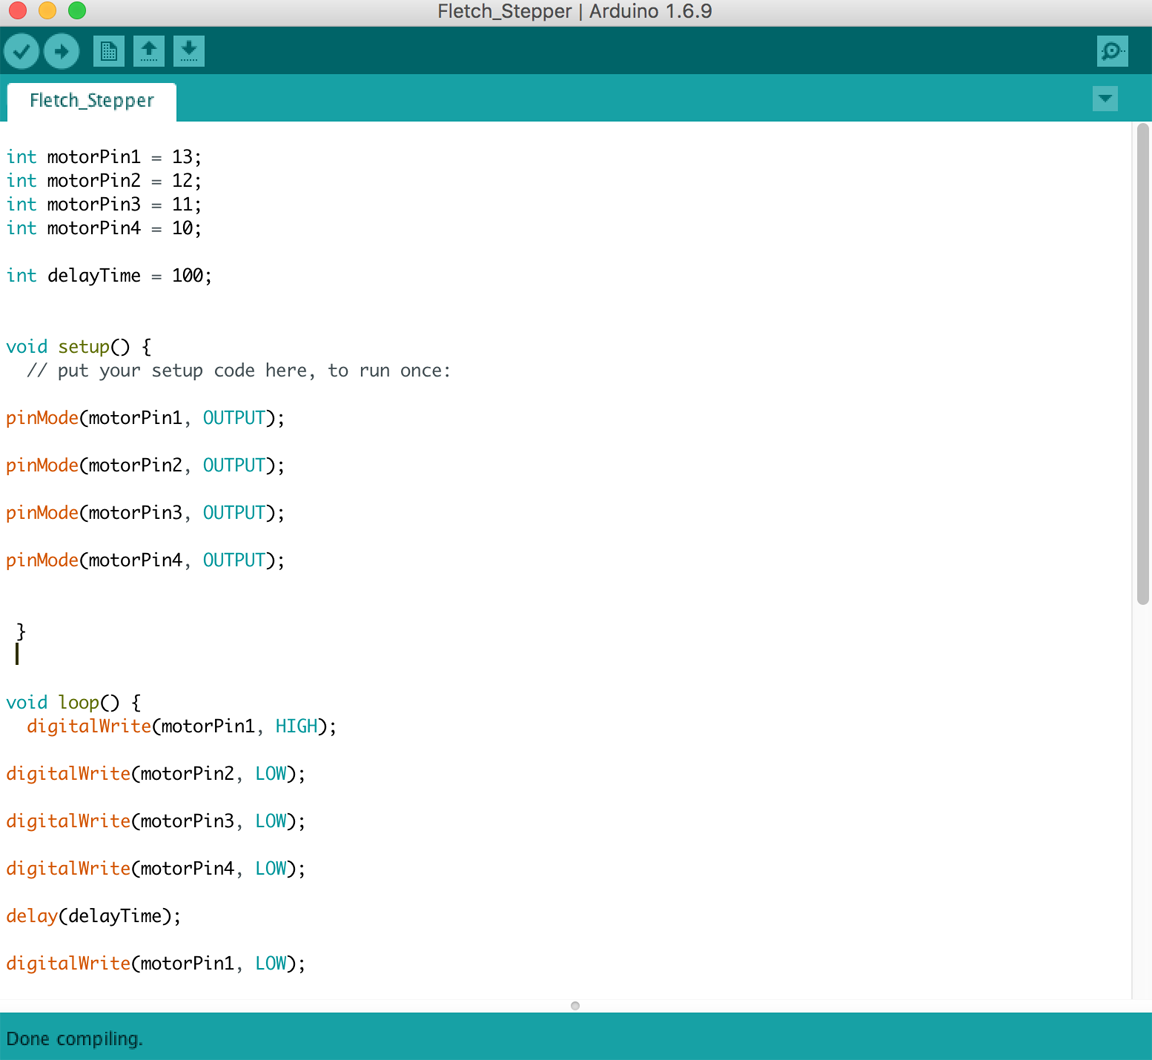Image resolution: width=1152 pixels, height=1060 pixels.
Task: Click the 'void setup() {' line
Action: (x=79, y=347)
